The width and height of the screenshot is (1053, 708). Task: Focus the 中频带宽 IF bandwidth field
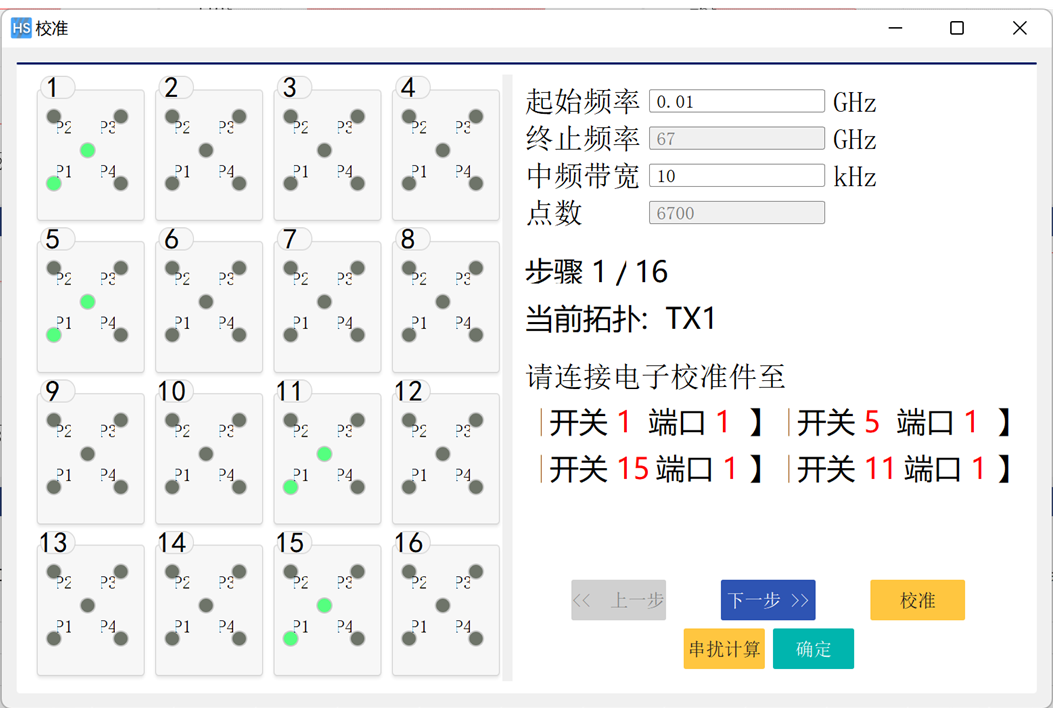click(x=736, y=176)
